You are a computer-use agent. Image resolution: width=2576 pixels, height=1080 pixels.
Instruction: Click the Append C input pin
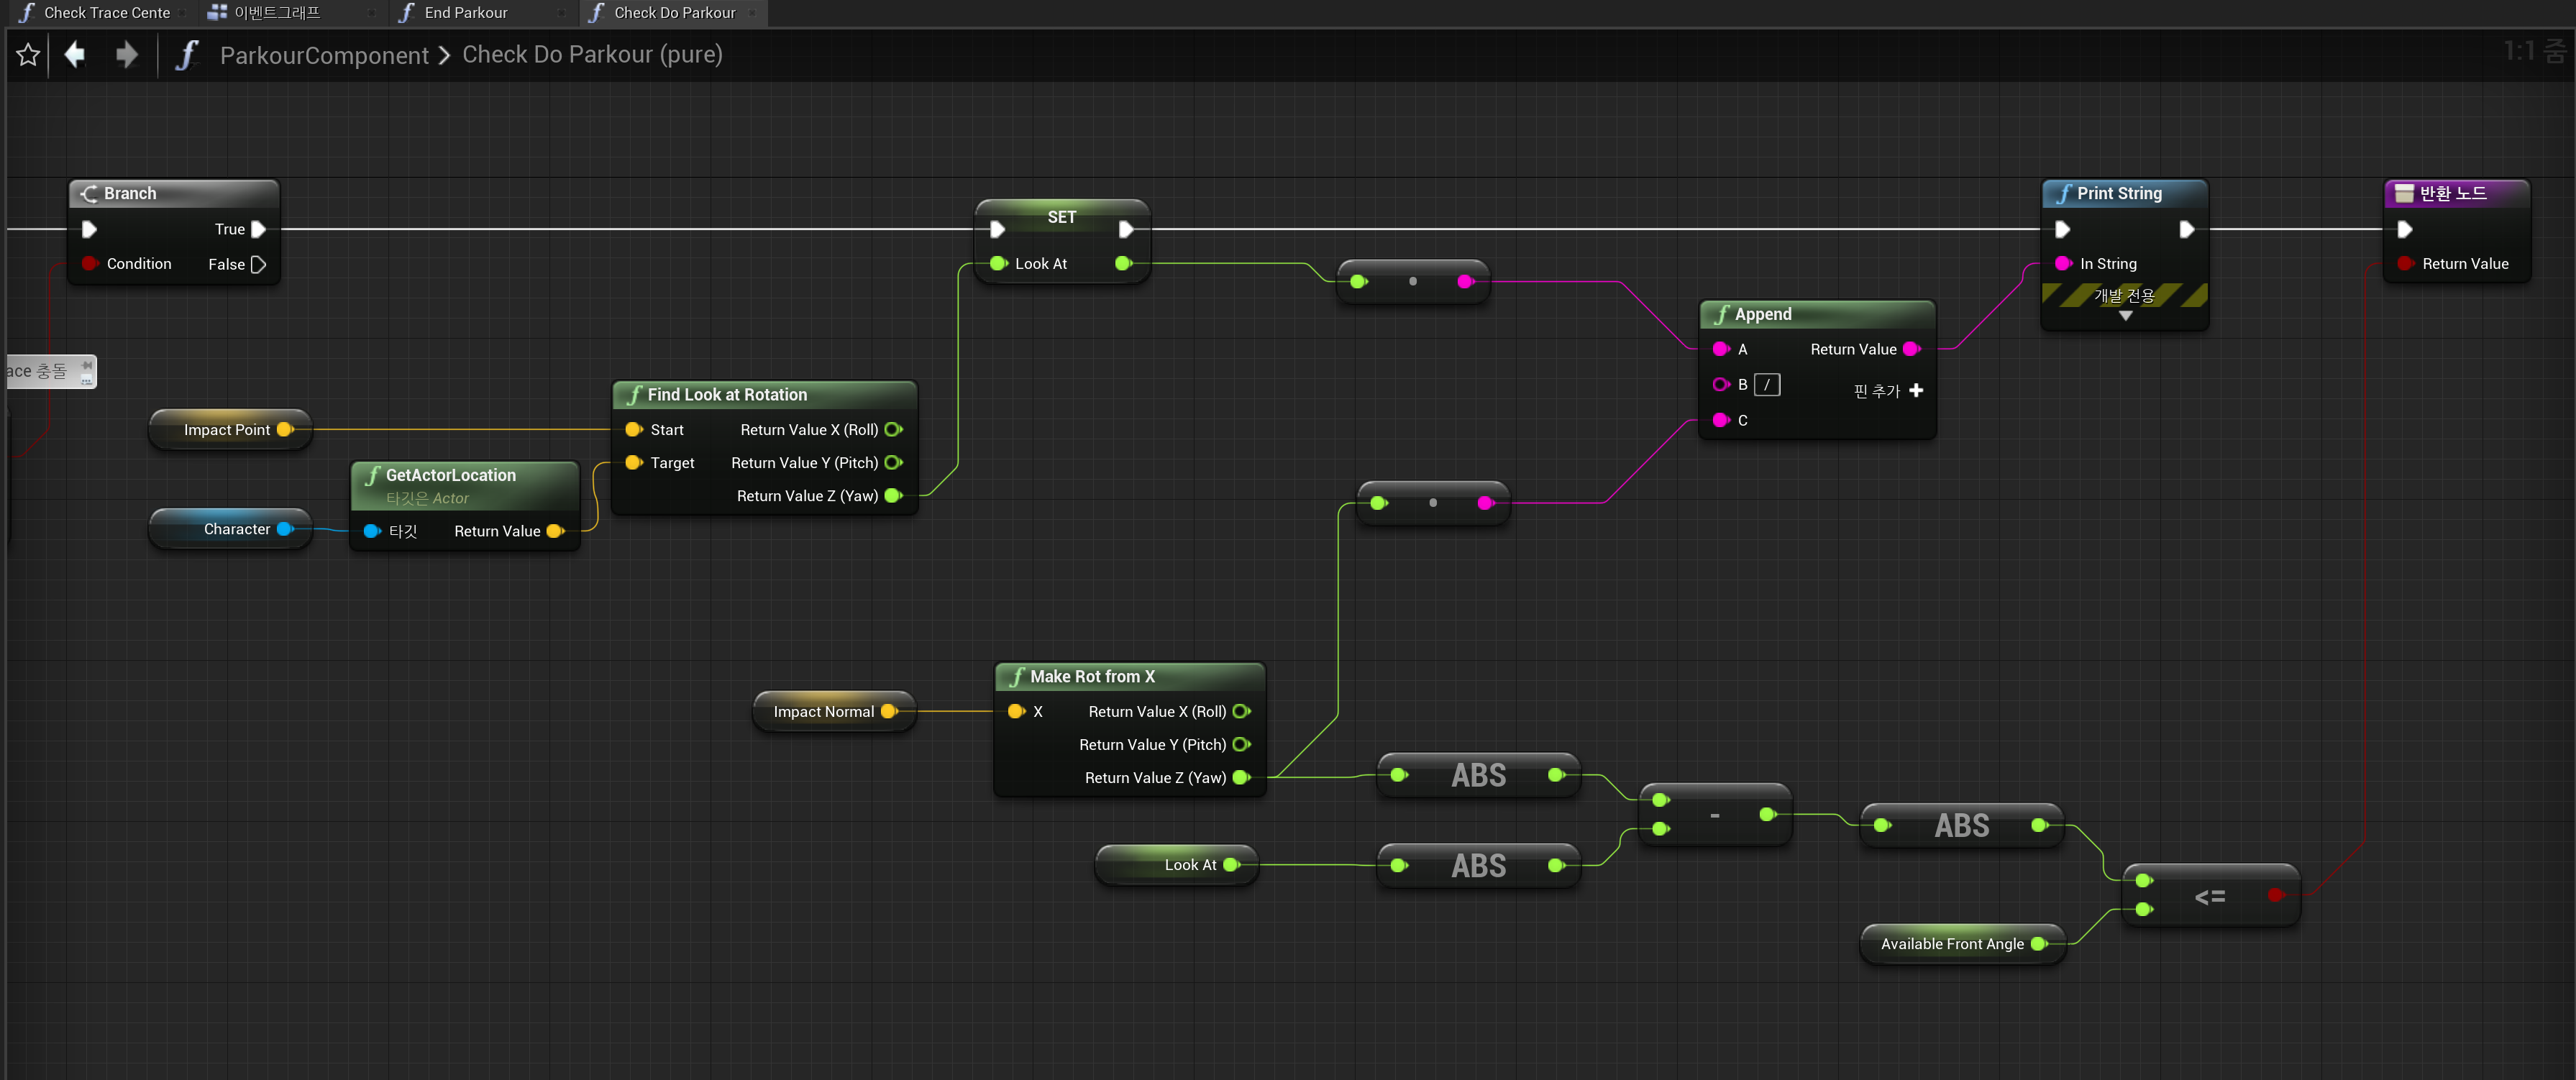tap(1721, 420)
